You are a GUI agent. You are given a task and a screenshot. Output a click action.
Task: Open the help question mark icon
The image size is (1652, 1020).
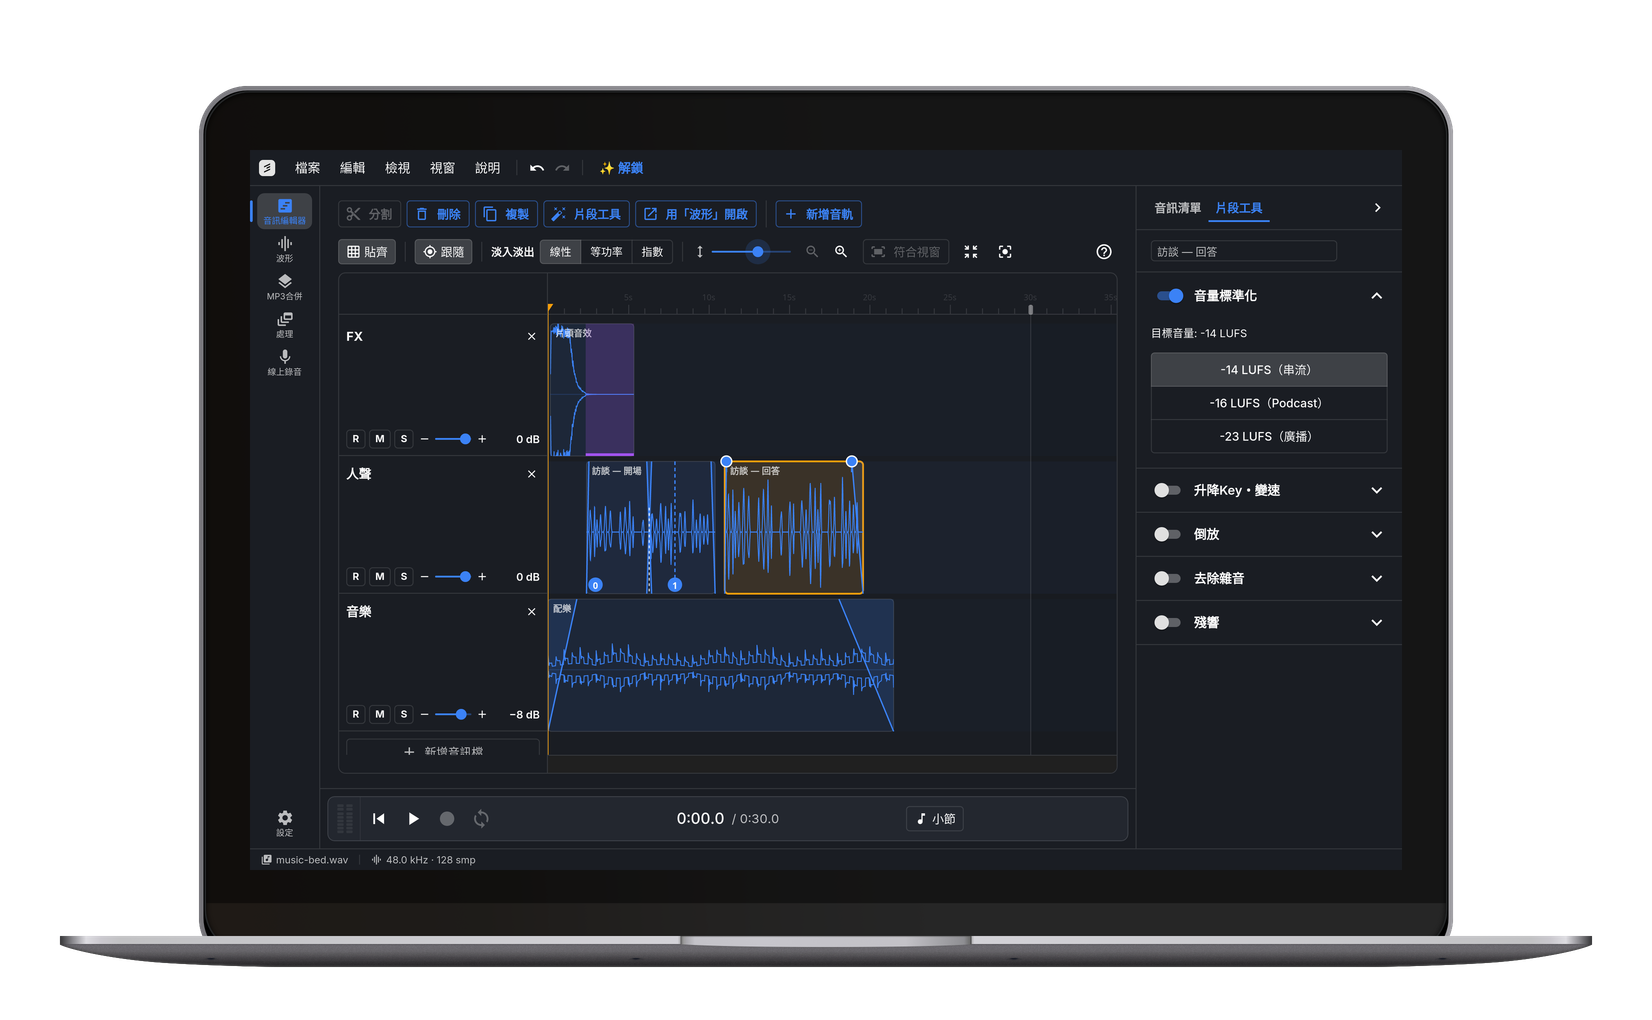tap(1104, 252)
